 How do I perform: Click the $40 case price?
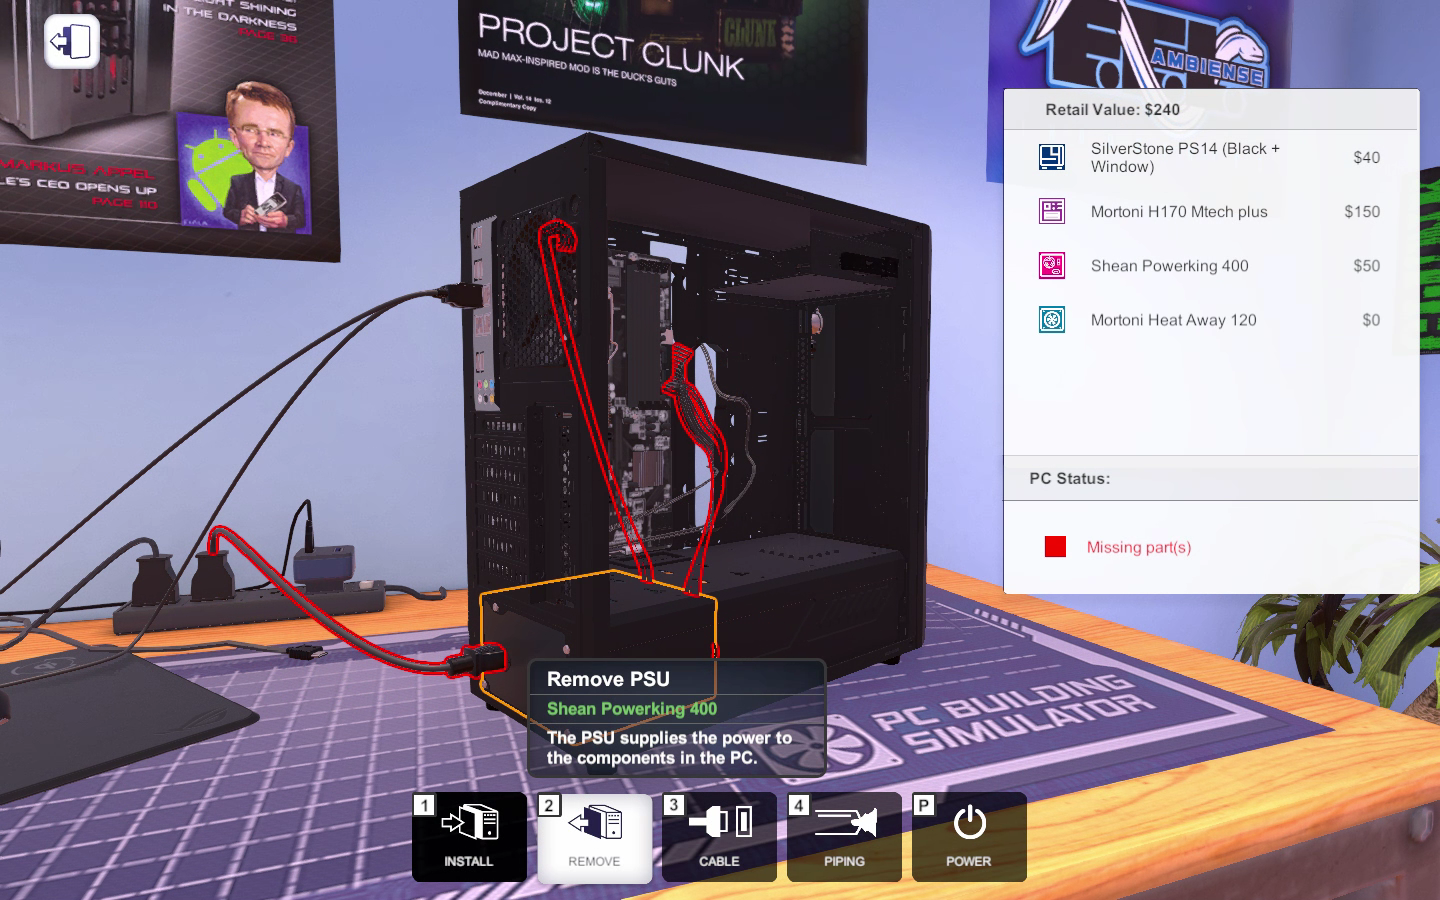pyautogui.click(x=1366, y=157)
